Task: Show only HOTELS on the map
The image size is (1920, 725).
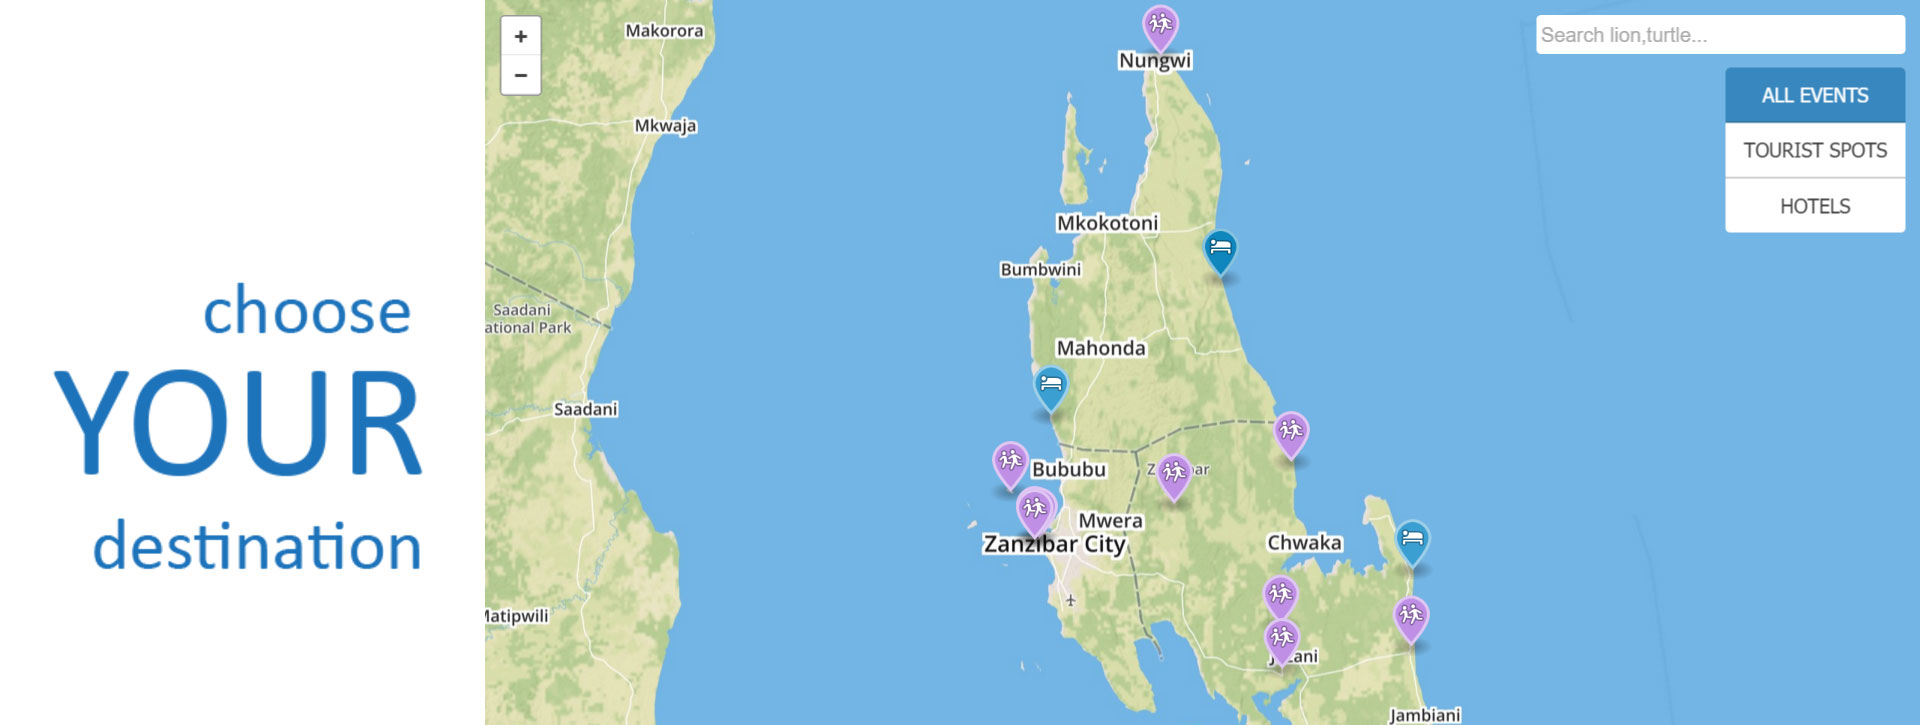Action: point(1815,206)
